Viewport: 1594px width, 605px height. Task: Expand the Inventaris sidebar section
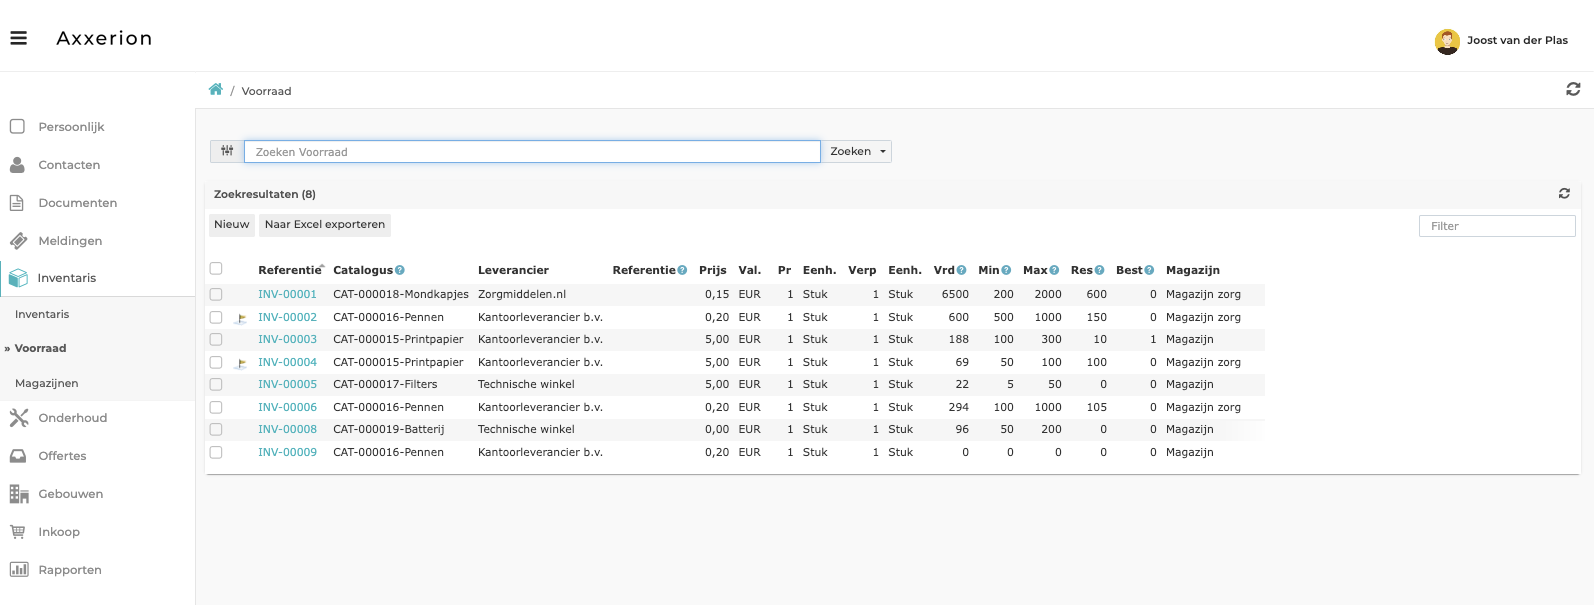tap(66, 278)
